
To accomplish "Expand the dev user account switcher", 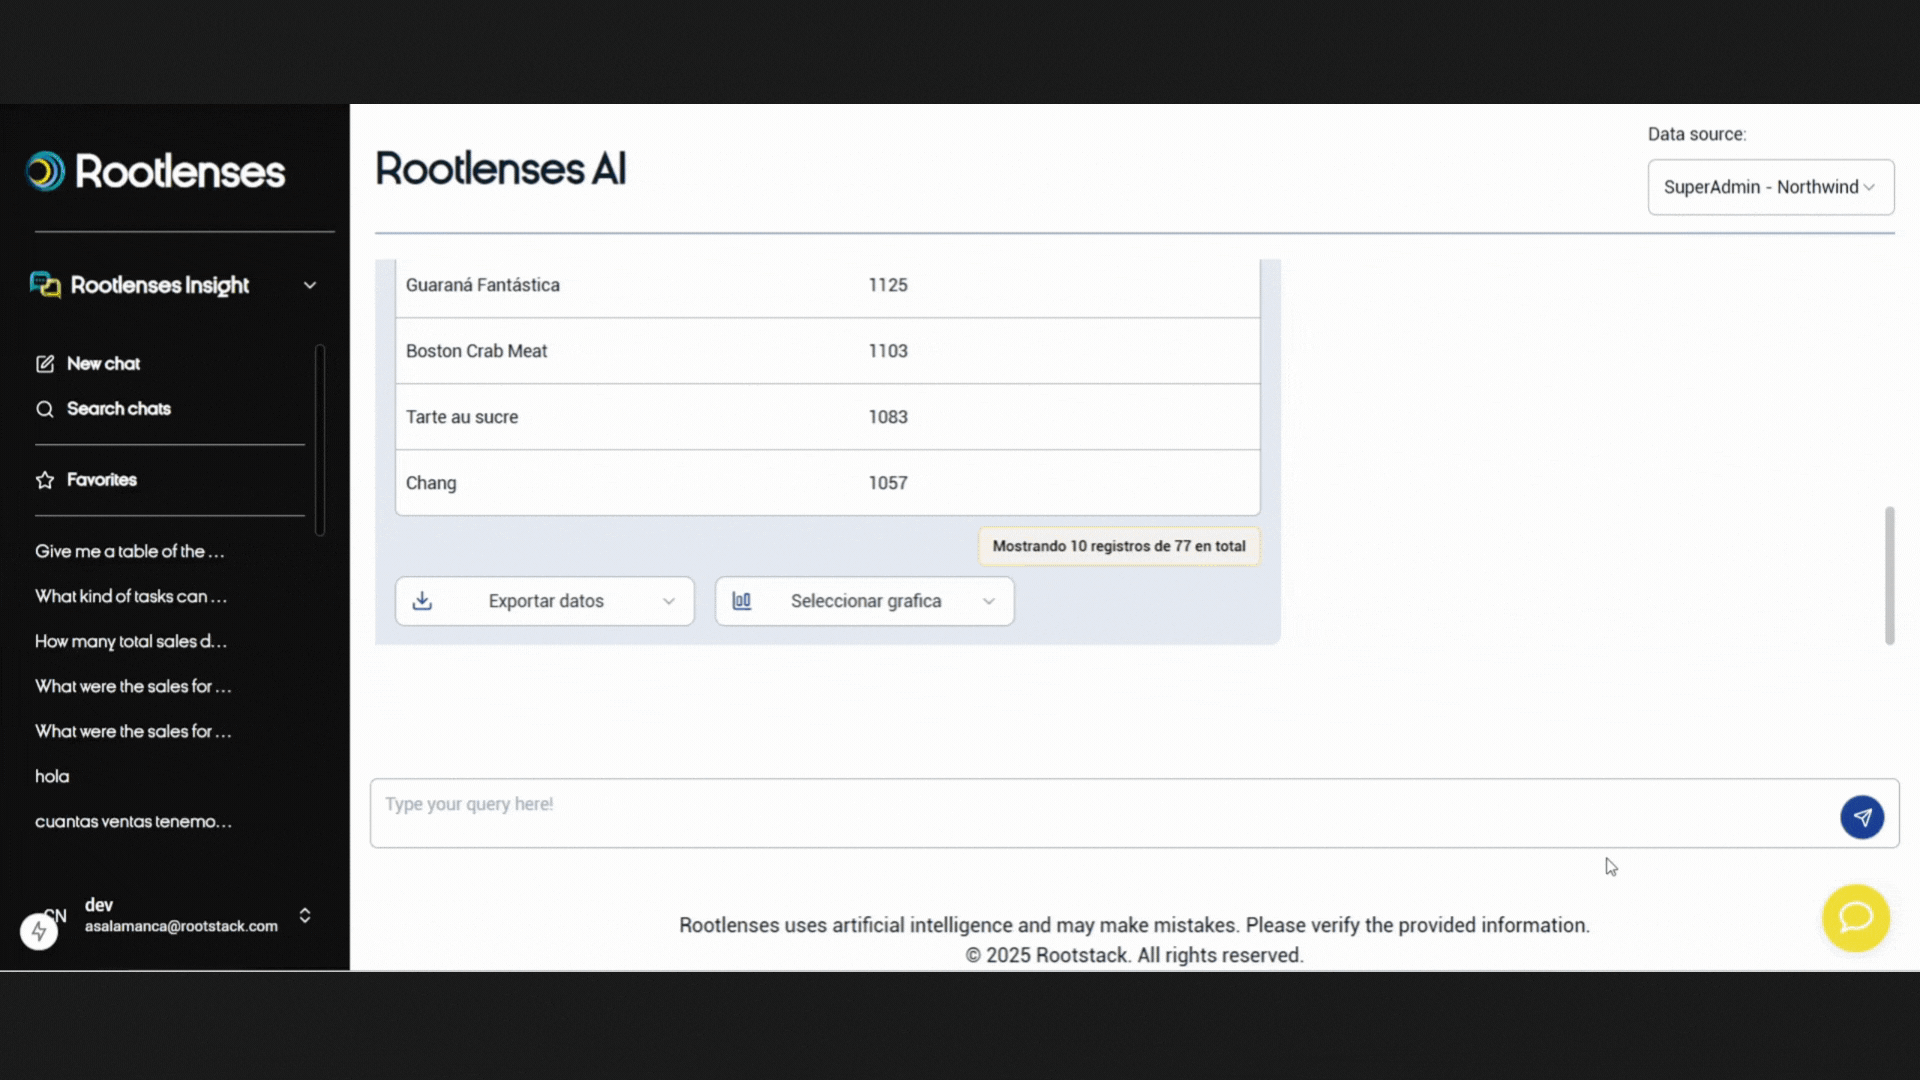I will [305, 915].
